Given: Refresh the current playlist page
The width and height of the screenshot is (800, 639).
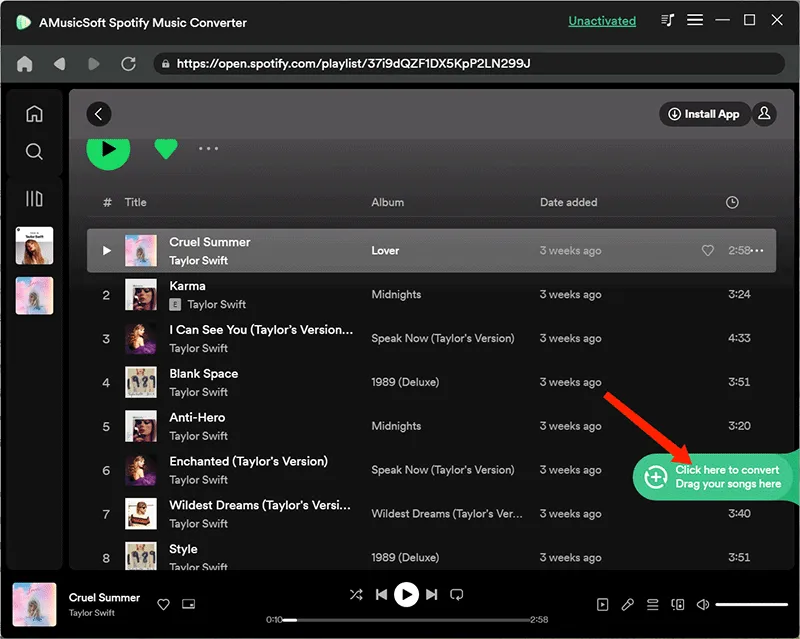Looking at the screenshot, I should [128, 63].
